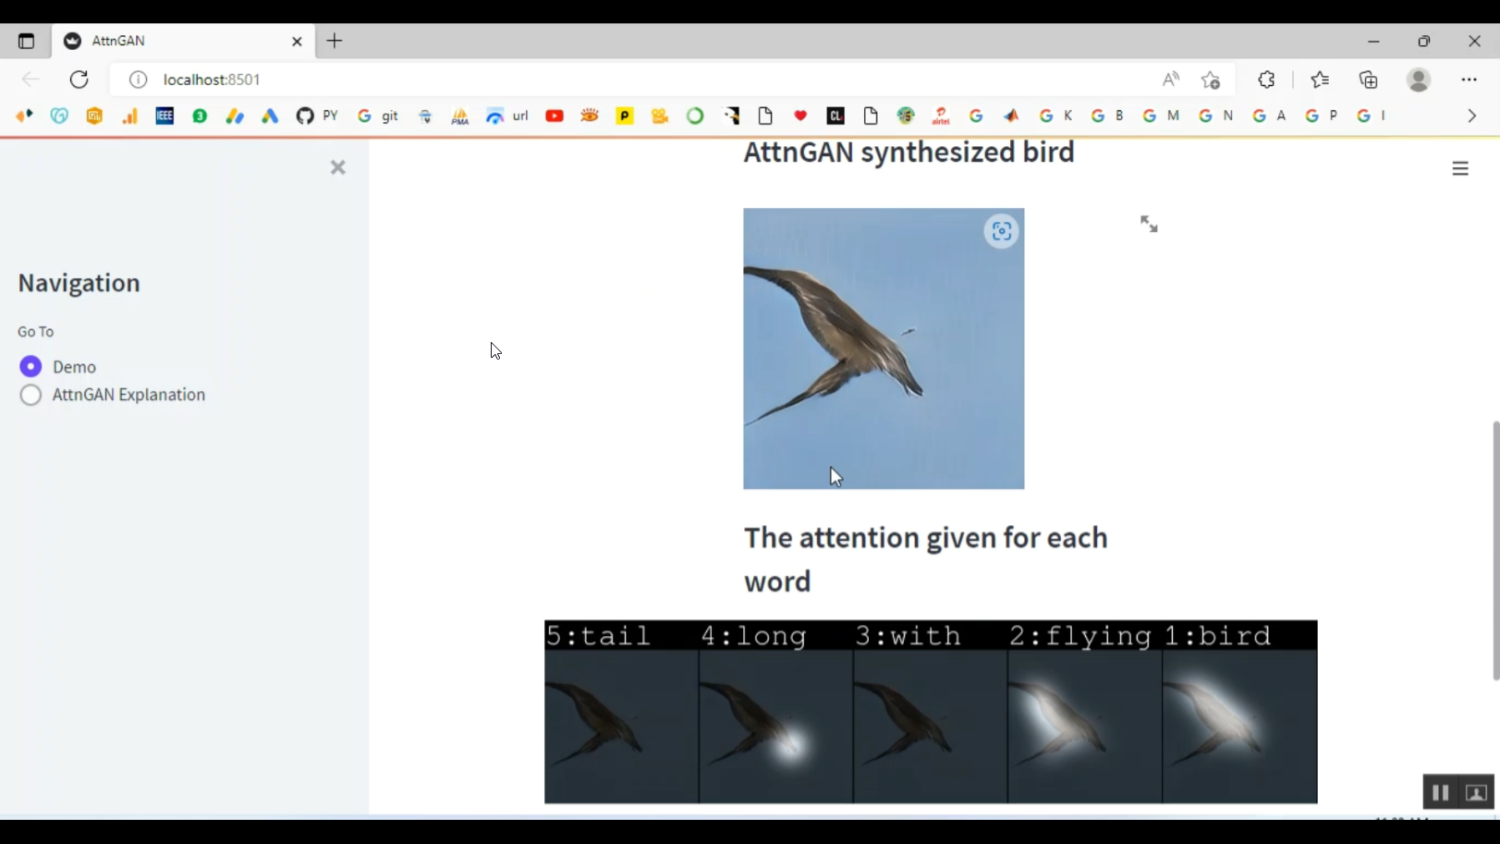Select the Demo radio option
The height and width of the screenshot is (844, 1500).
31,367
